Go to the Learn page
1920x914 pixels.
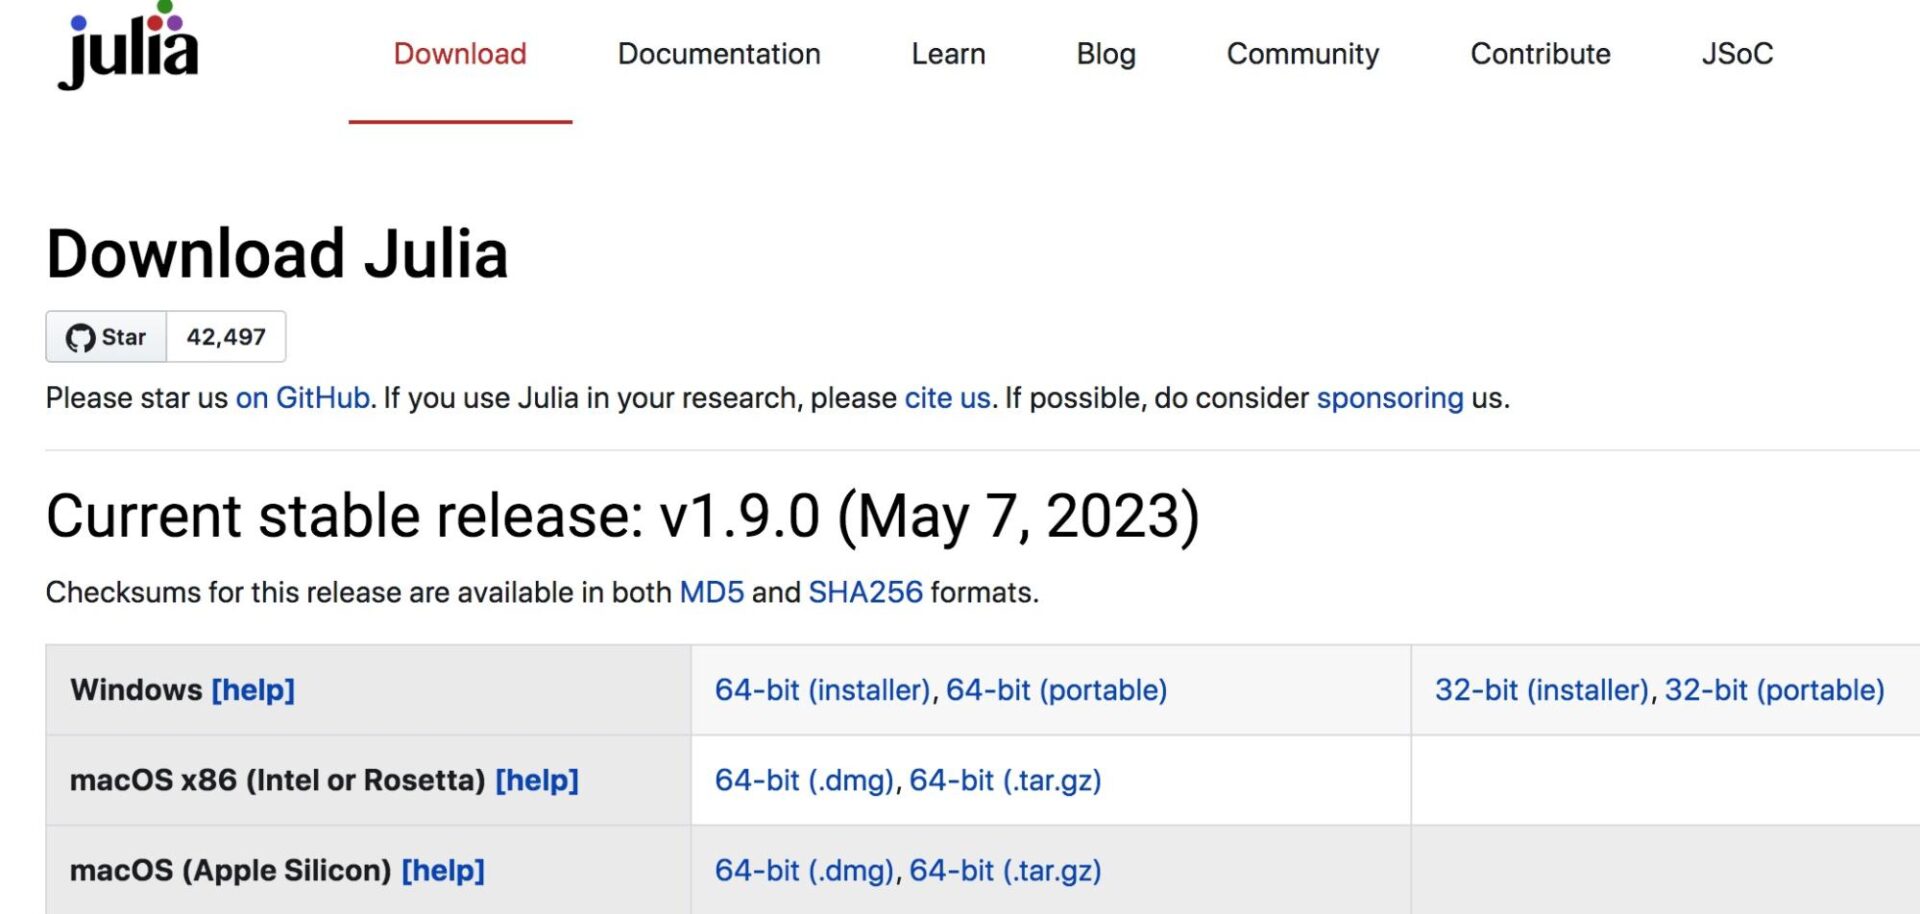click(x=948, y=54)
